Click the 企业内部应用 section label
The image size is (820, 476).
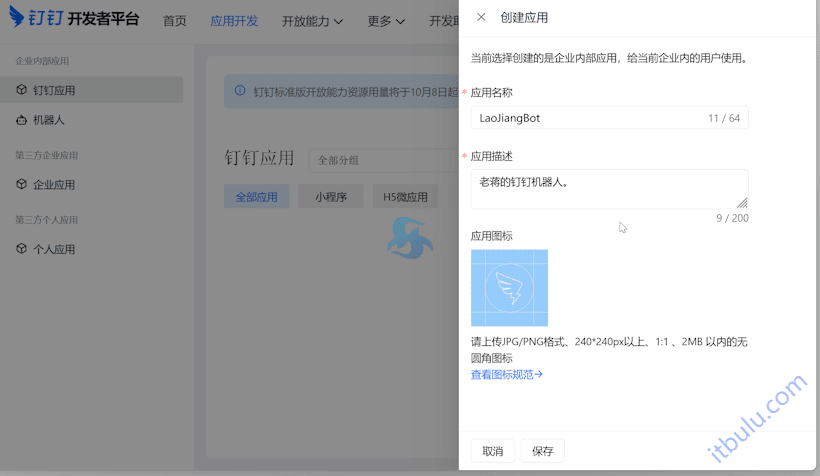[42, 61]
